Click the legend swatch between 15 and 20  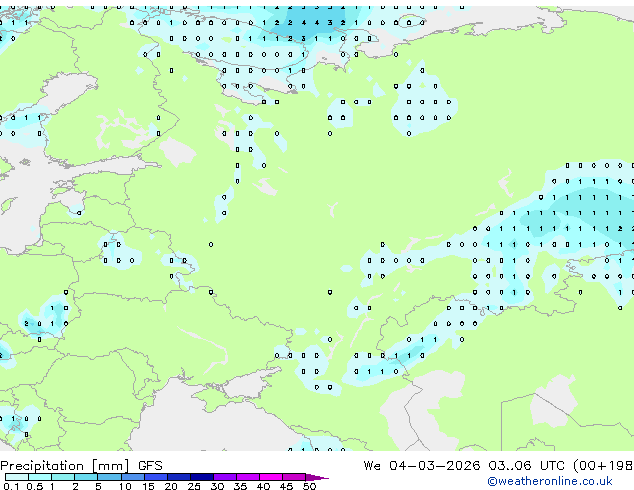(x=156, y=477)
